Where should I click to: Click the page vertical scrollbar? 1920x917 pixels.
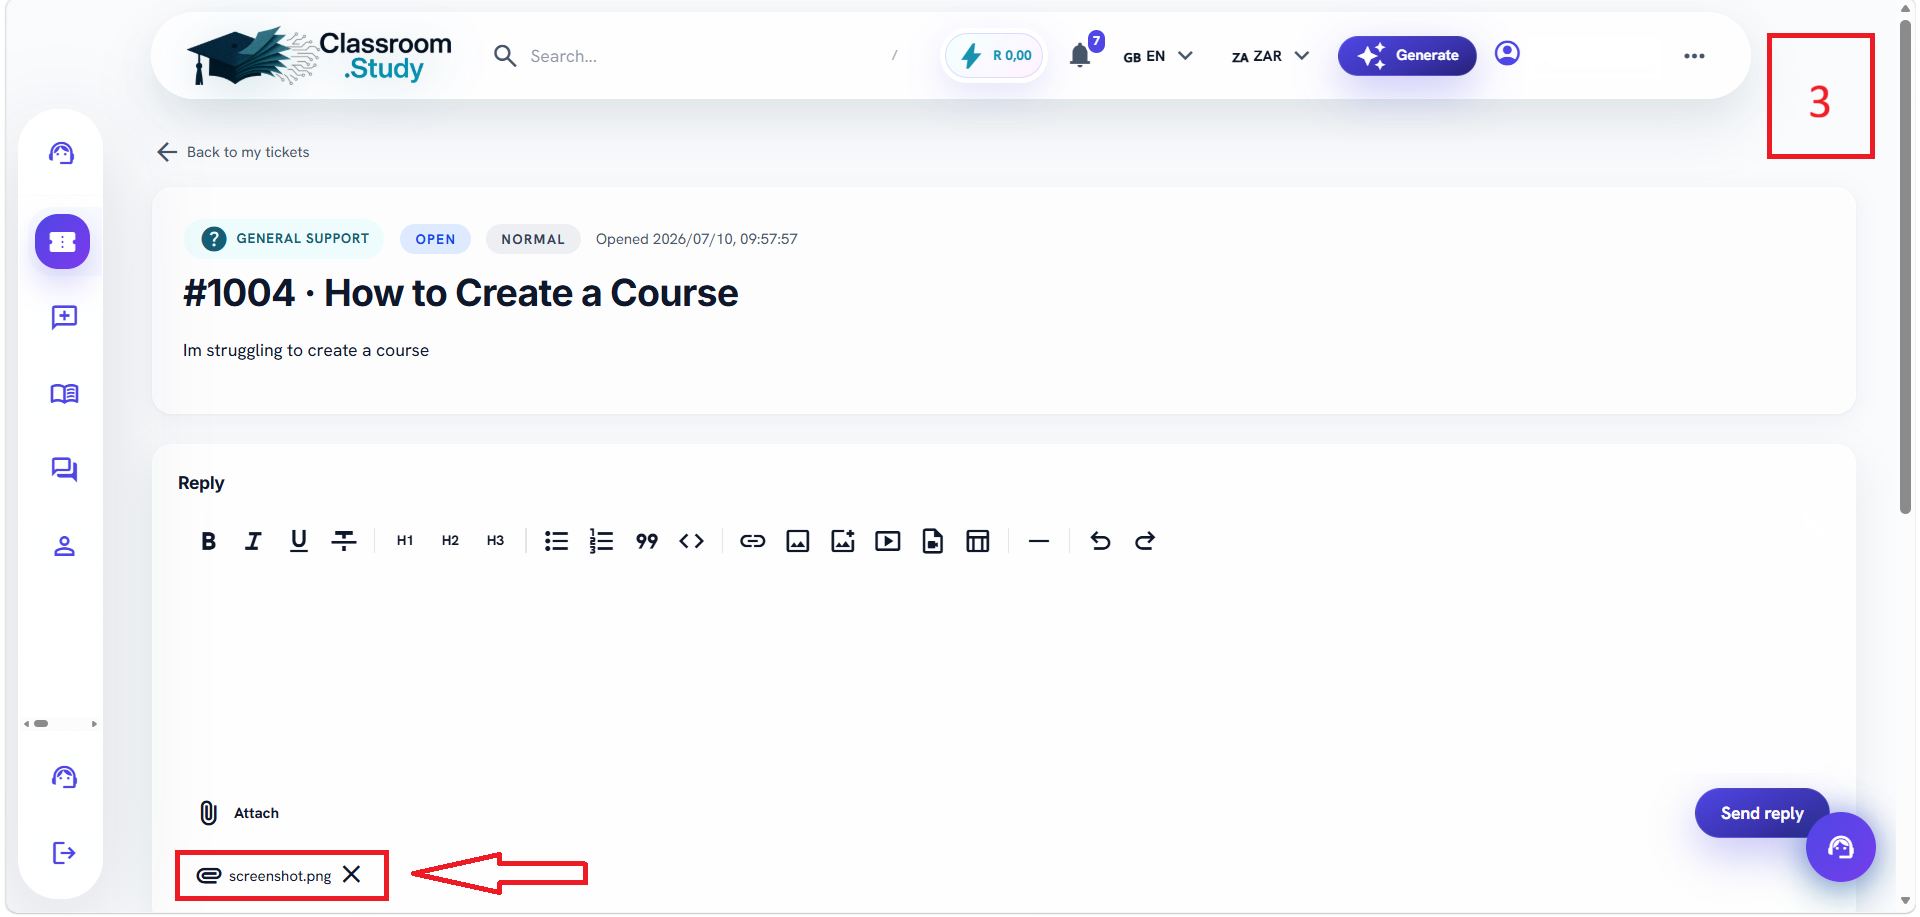1906,267
